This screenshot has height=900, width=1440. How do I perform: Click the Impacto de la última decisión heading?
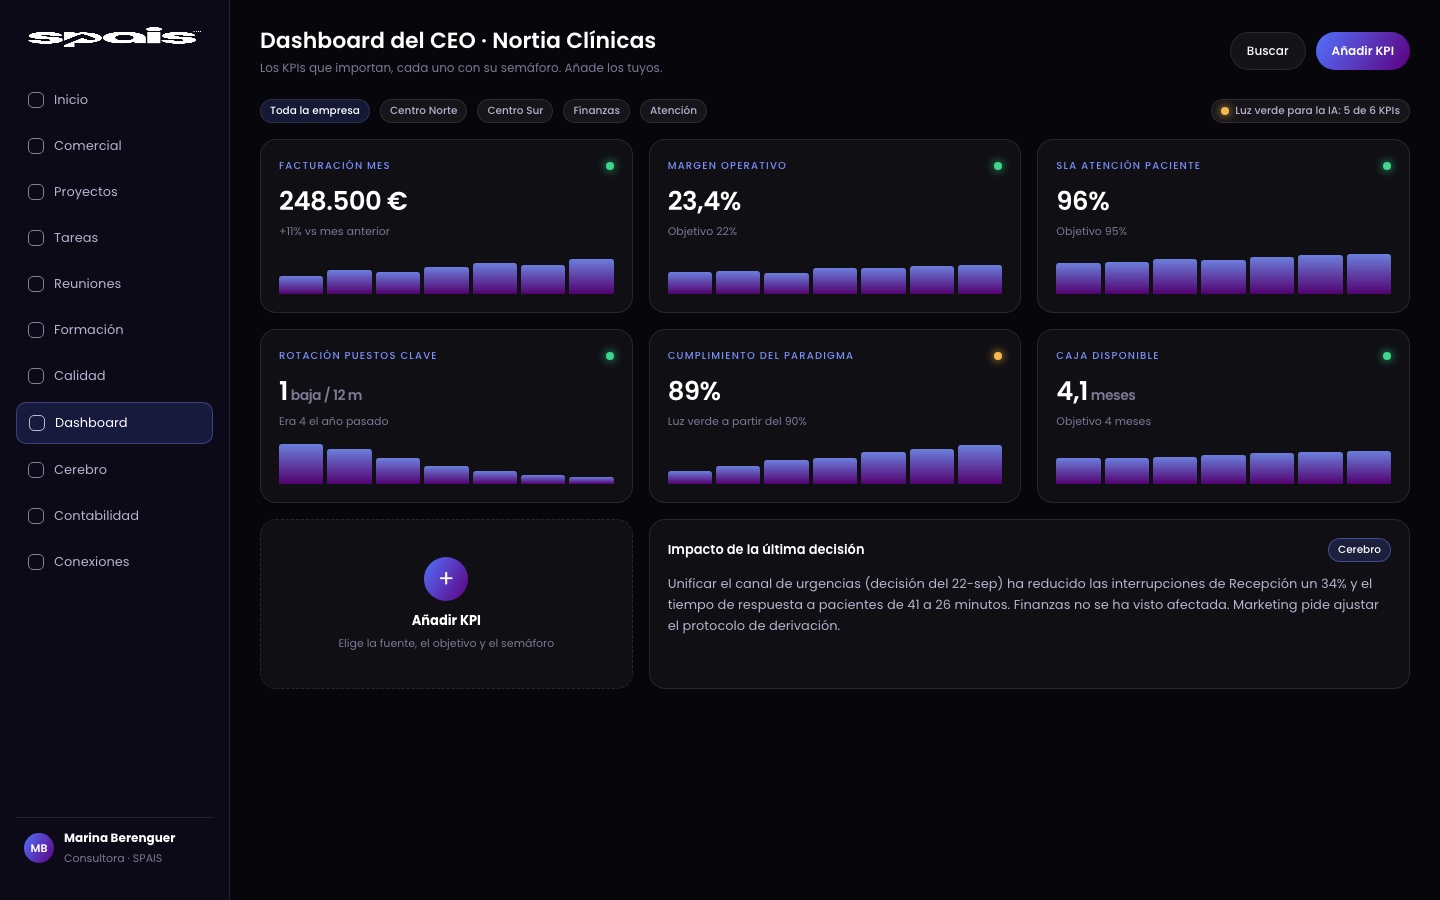[766, 550]
